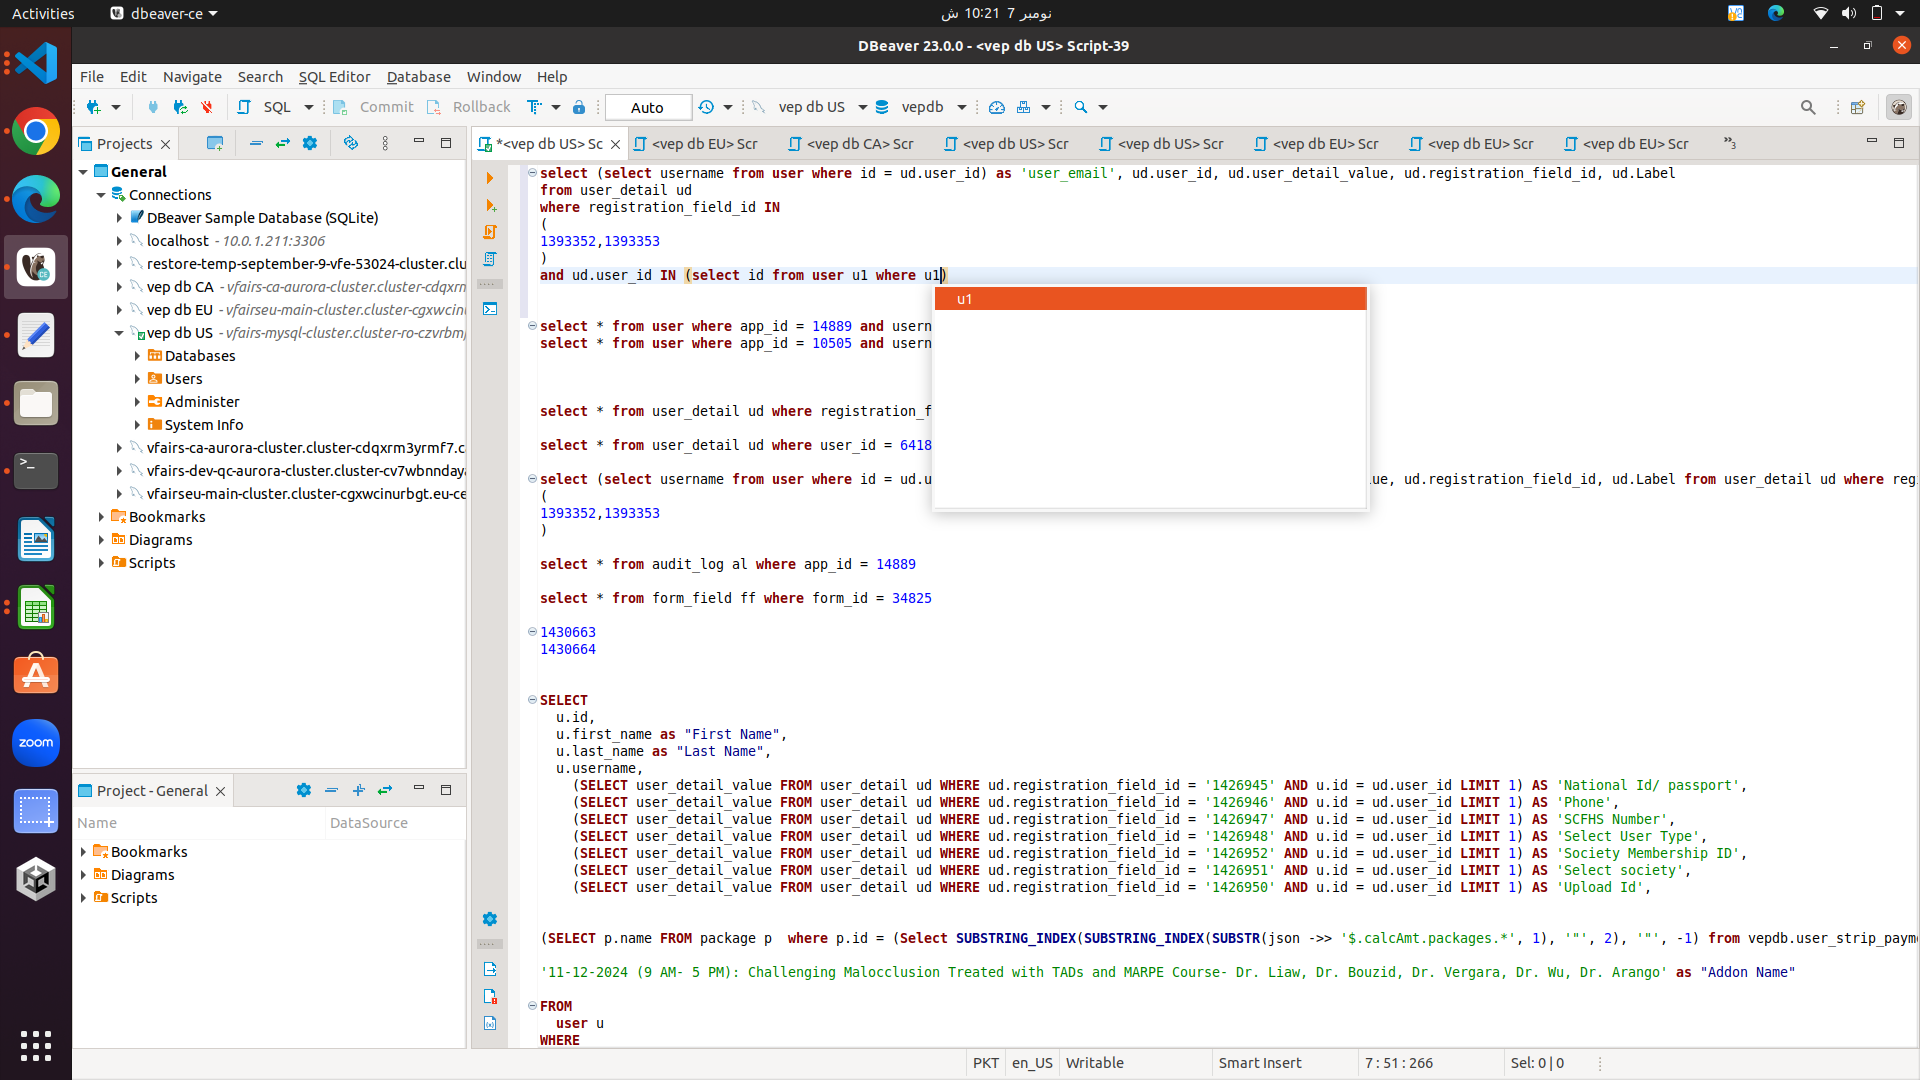Image resolution: width=1920 pixels, height=1080 pixels.
Task: Toggle the Auto commit mode box
Action: tap(647, 107)
